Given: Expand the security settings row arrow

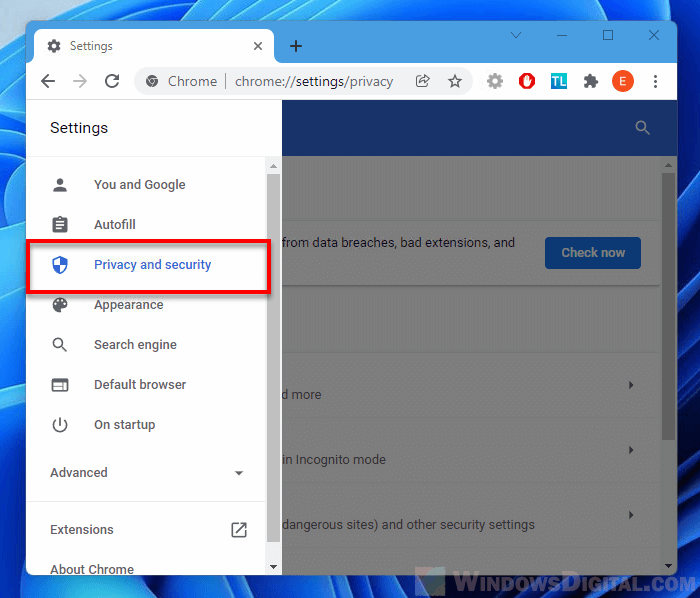Looking at the screenshot, I should [631, 515].
